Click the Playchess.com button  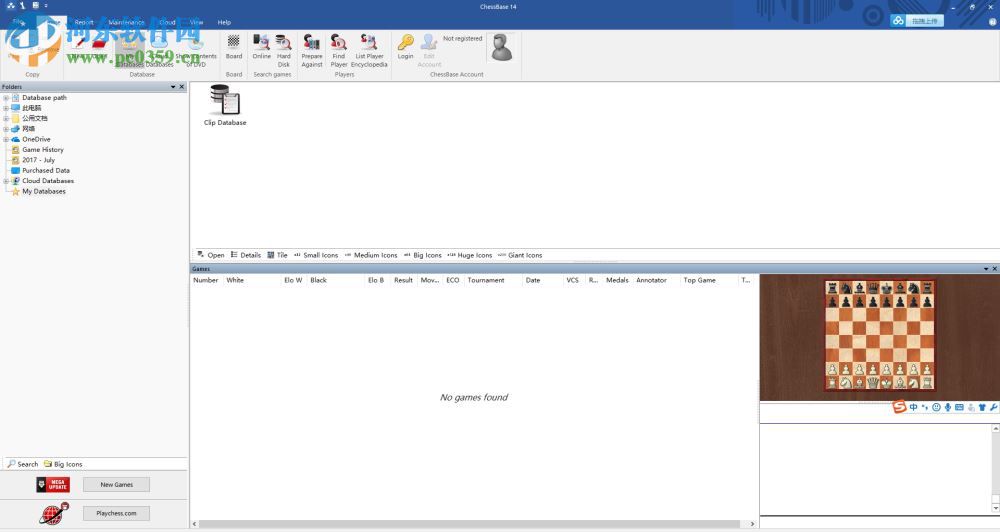tap(117, 513)
